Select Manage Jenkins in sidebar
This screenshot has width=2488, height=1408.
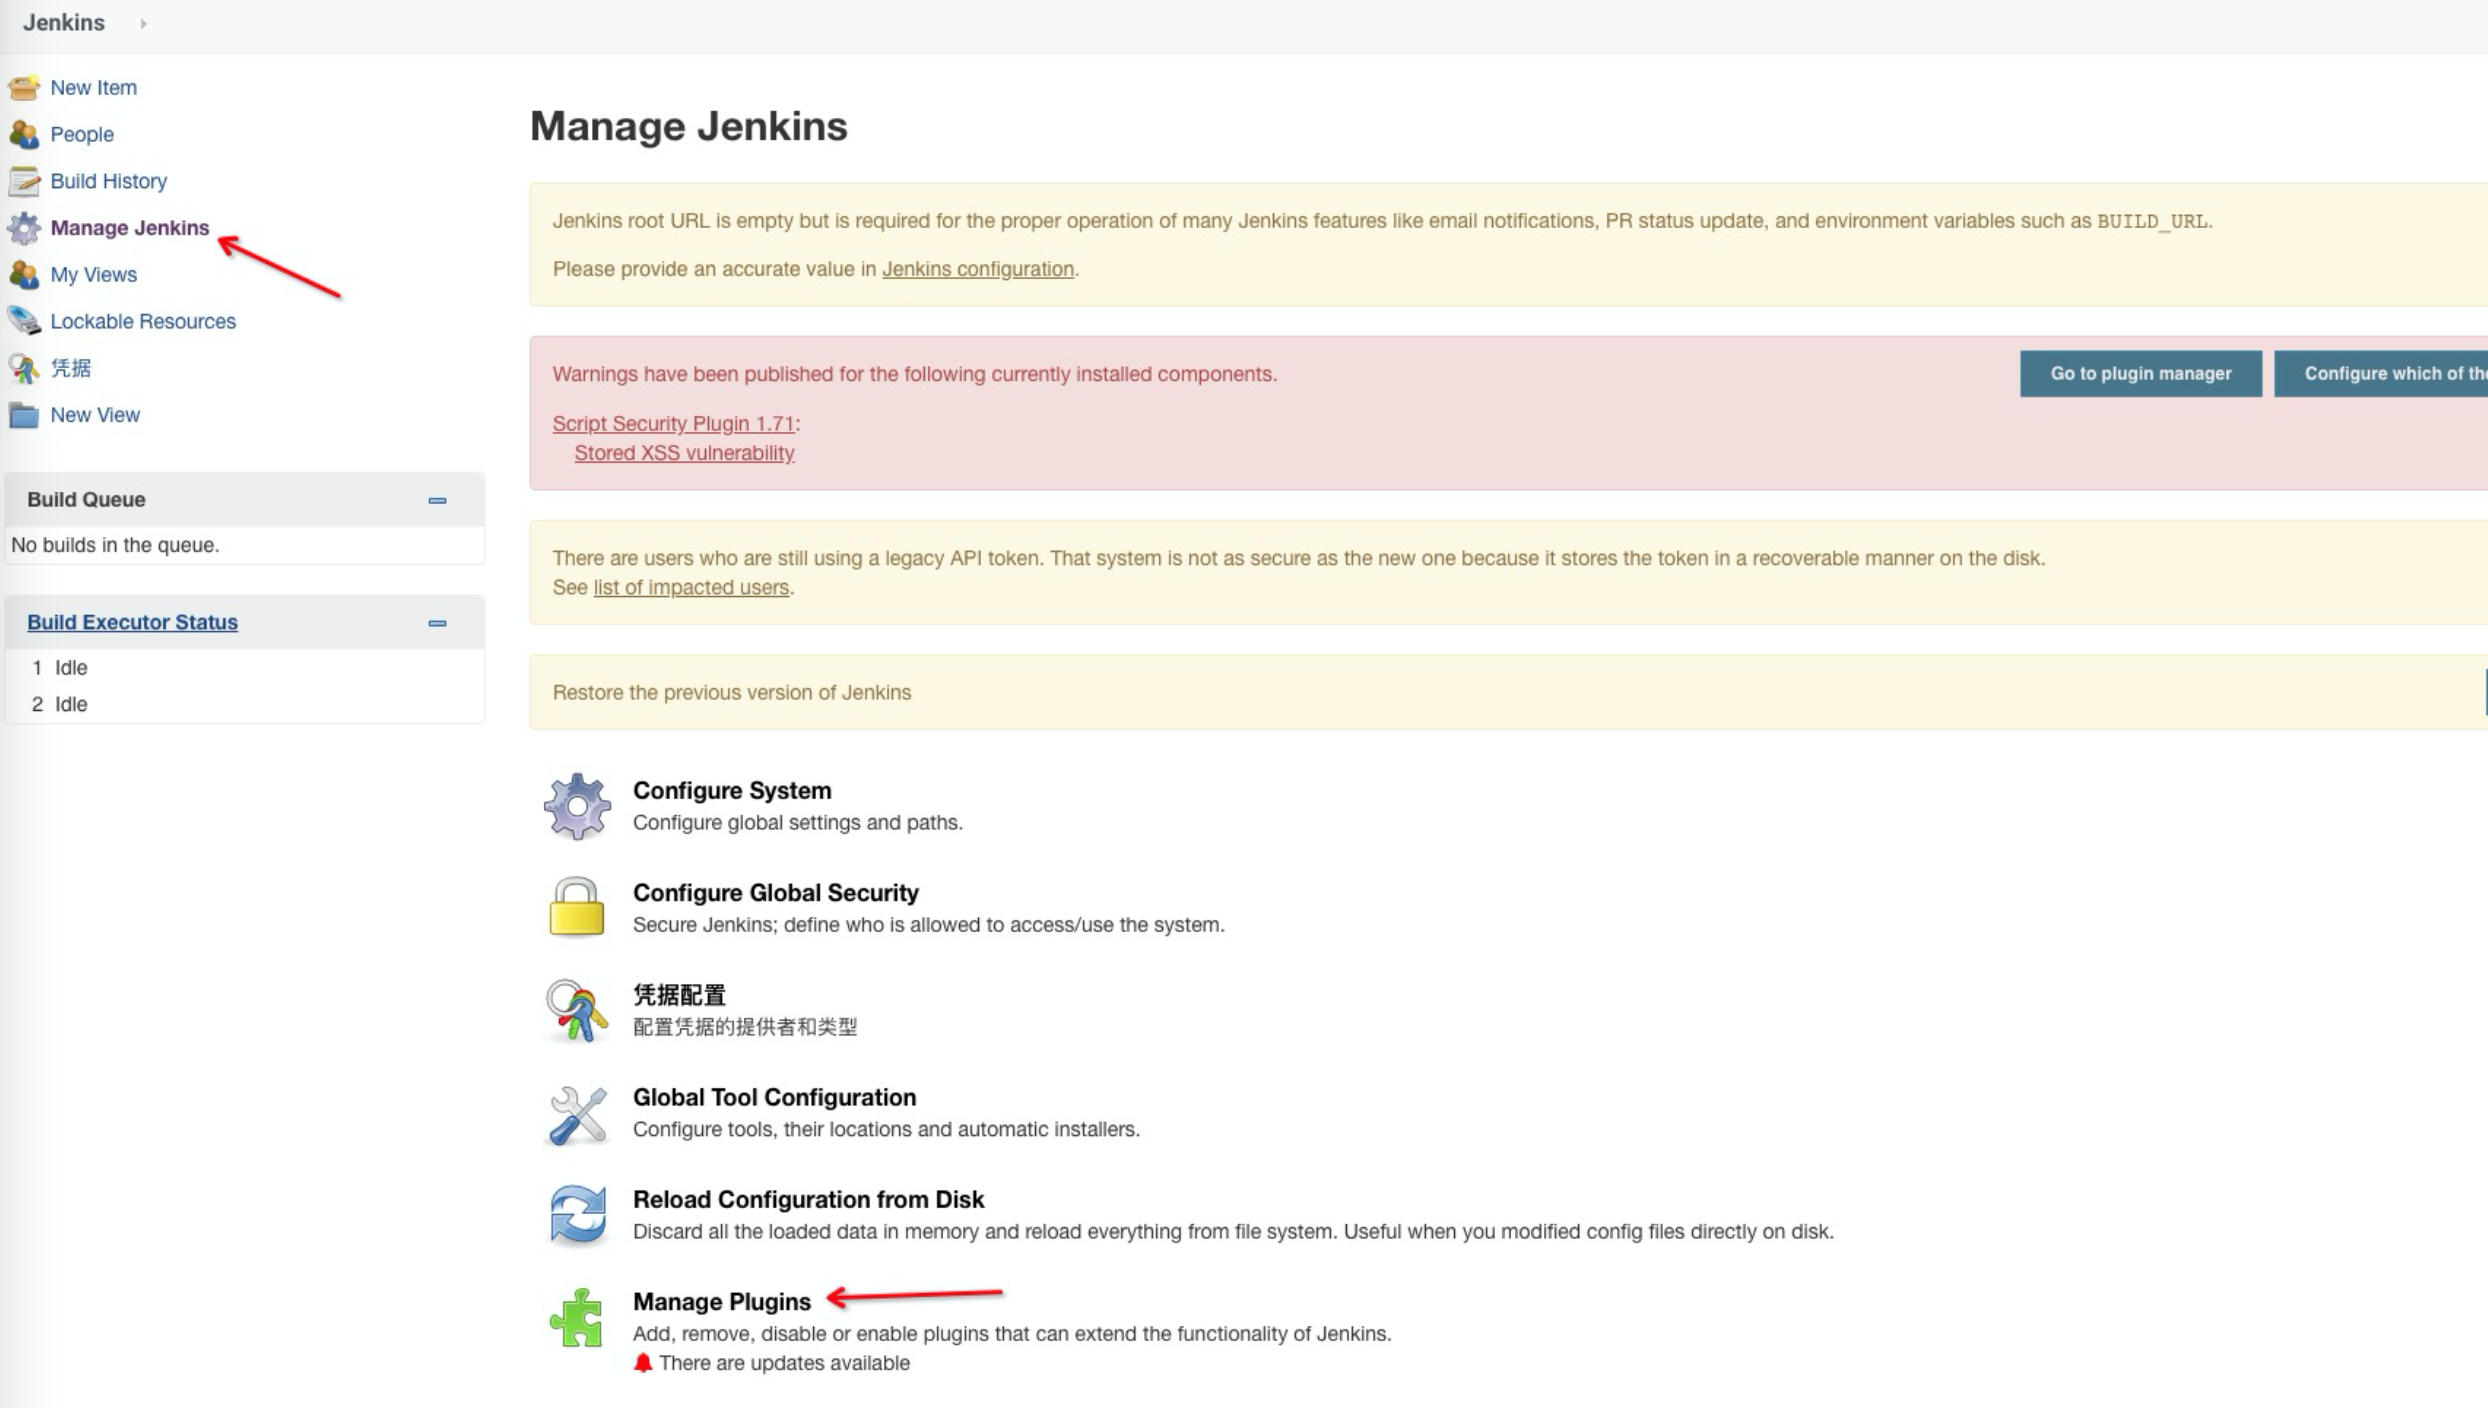[130, 228]
